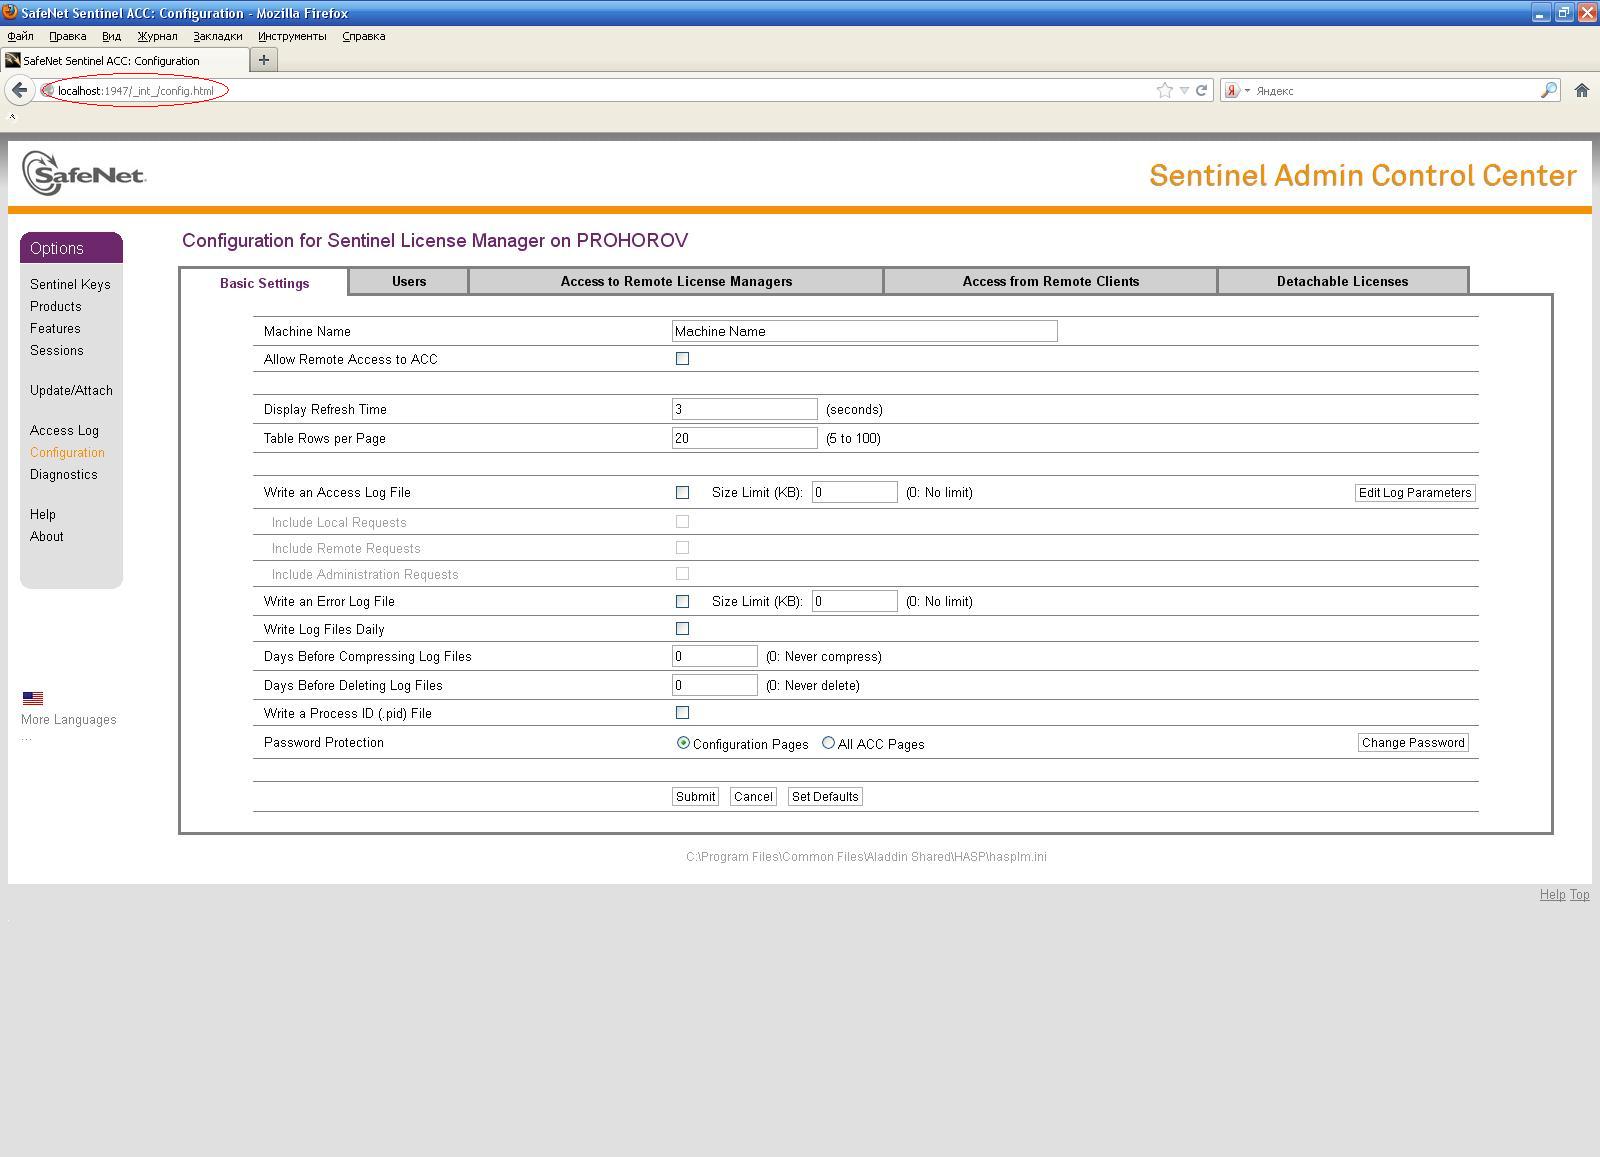Image resolution: width=1600 pixels, height=1157 pixels.
Task: Open the Firefox home page icon
Action: click(1581, 90)
